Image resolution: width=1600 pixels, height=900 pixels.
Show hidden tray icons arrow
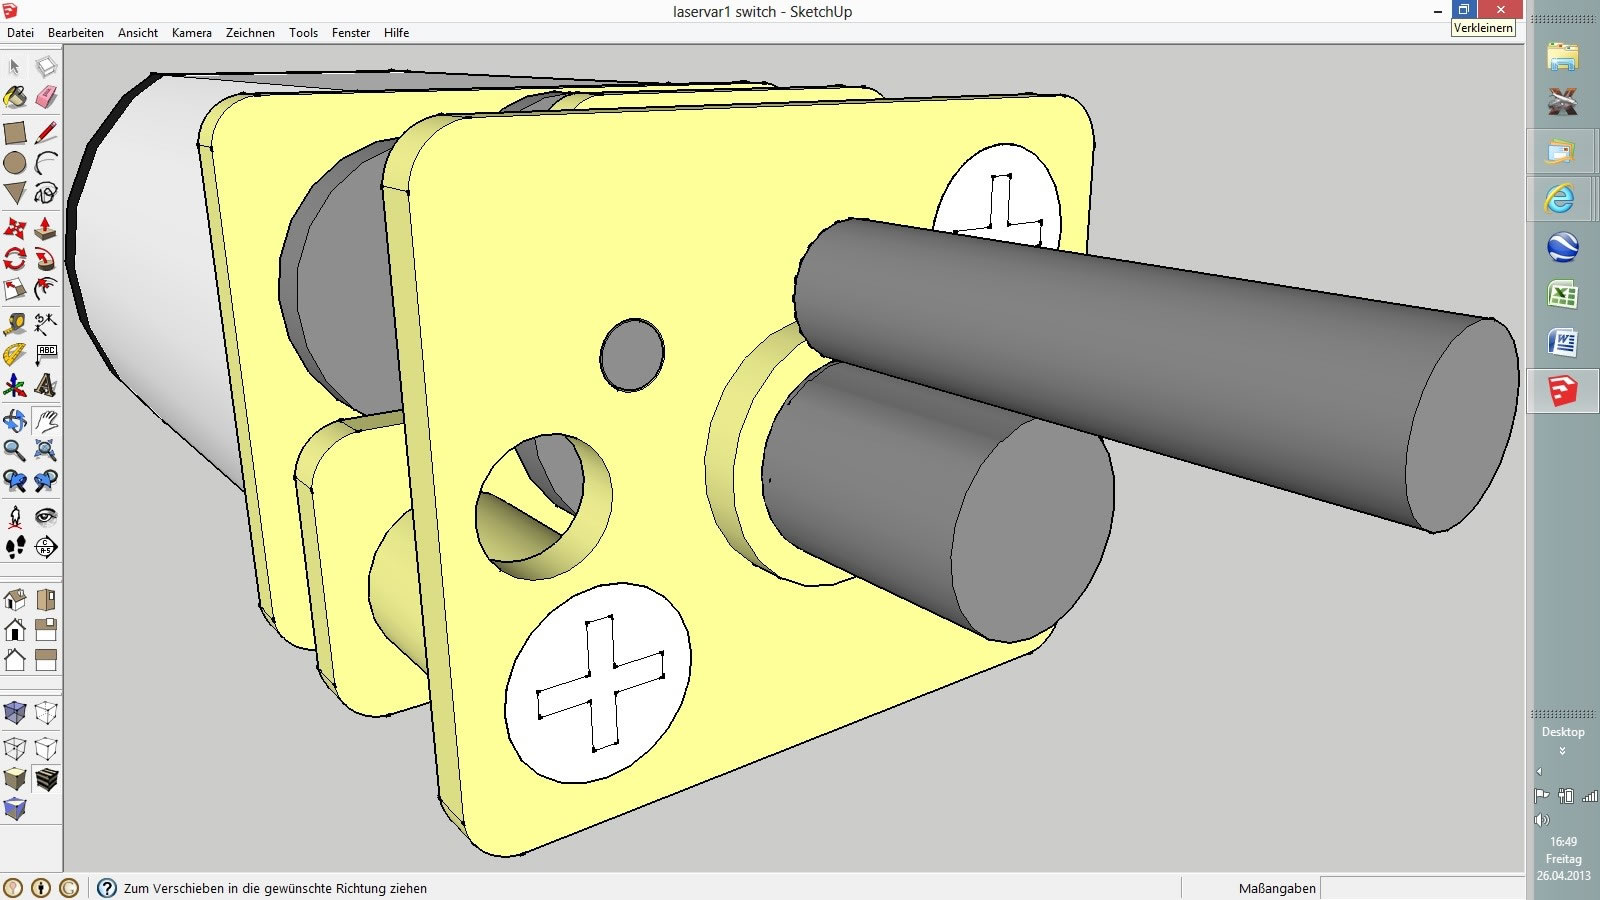(1539, 772)
